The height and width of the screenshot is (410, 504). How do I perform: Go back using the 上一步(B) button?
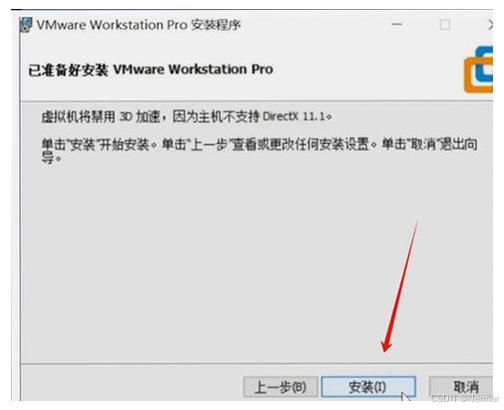(x=280, y=387)
